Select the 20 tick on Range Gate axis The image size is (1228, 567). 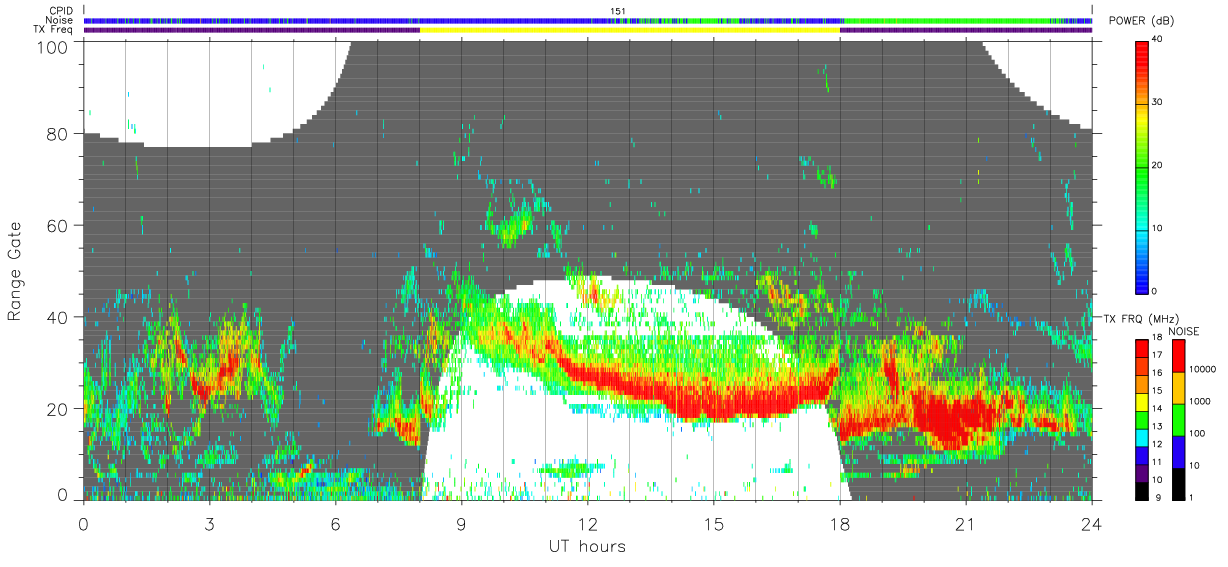(58, 409)
